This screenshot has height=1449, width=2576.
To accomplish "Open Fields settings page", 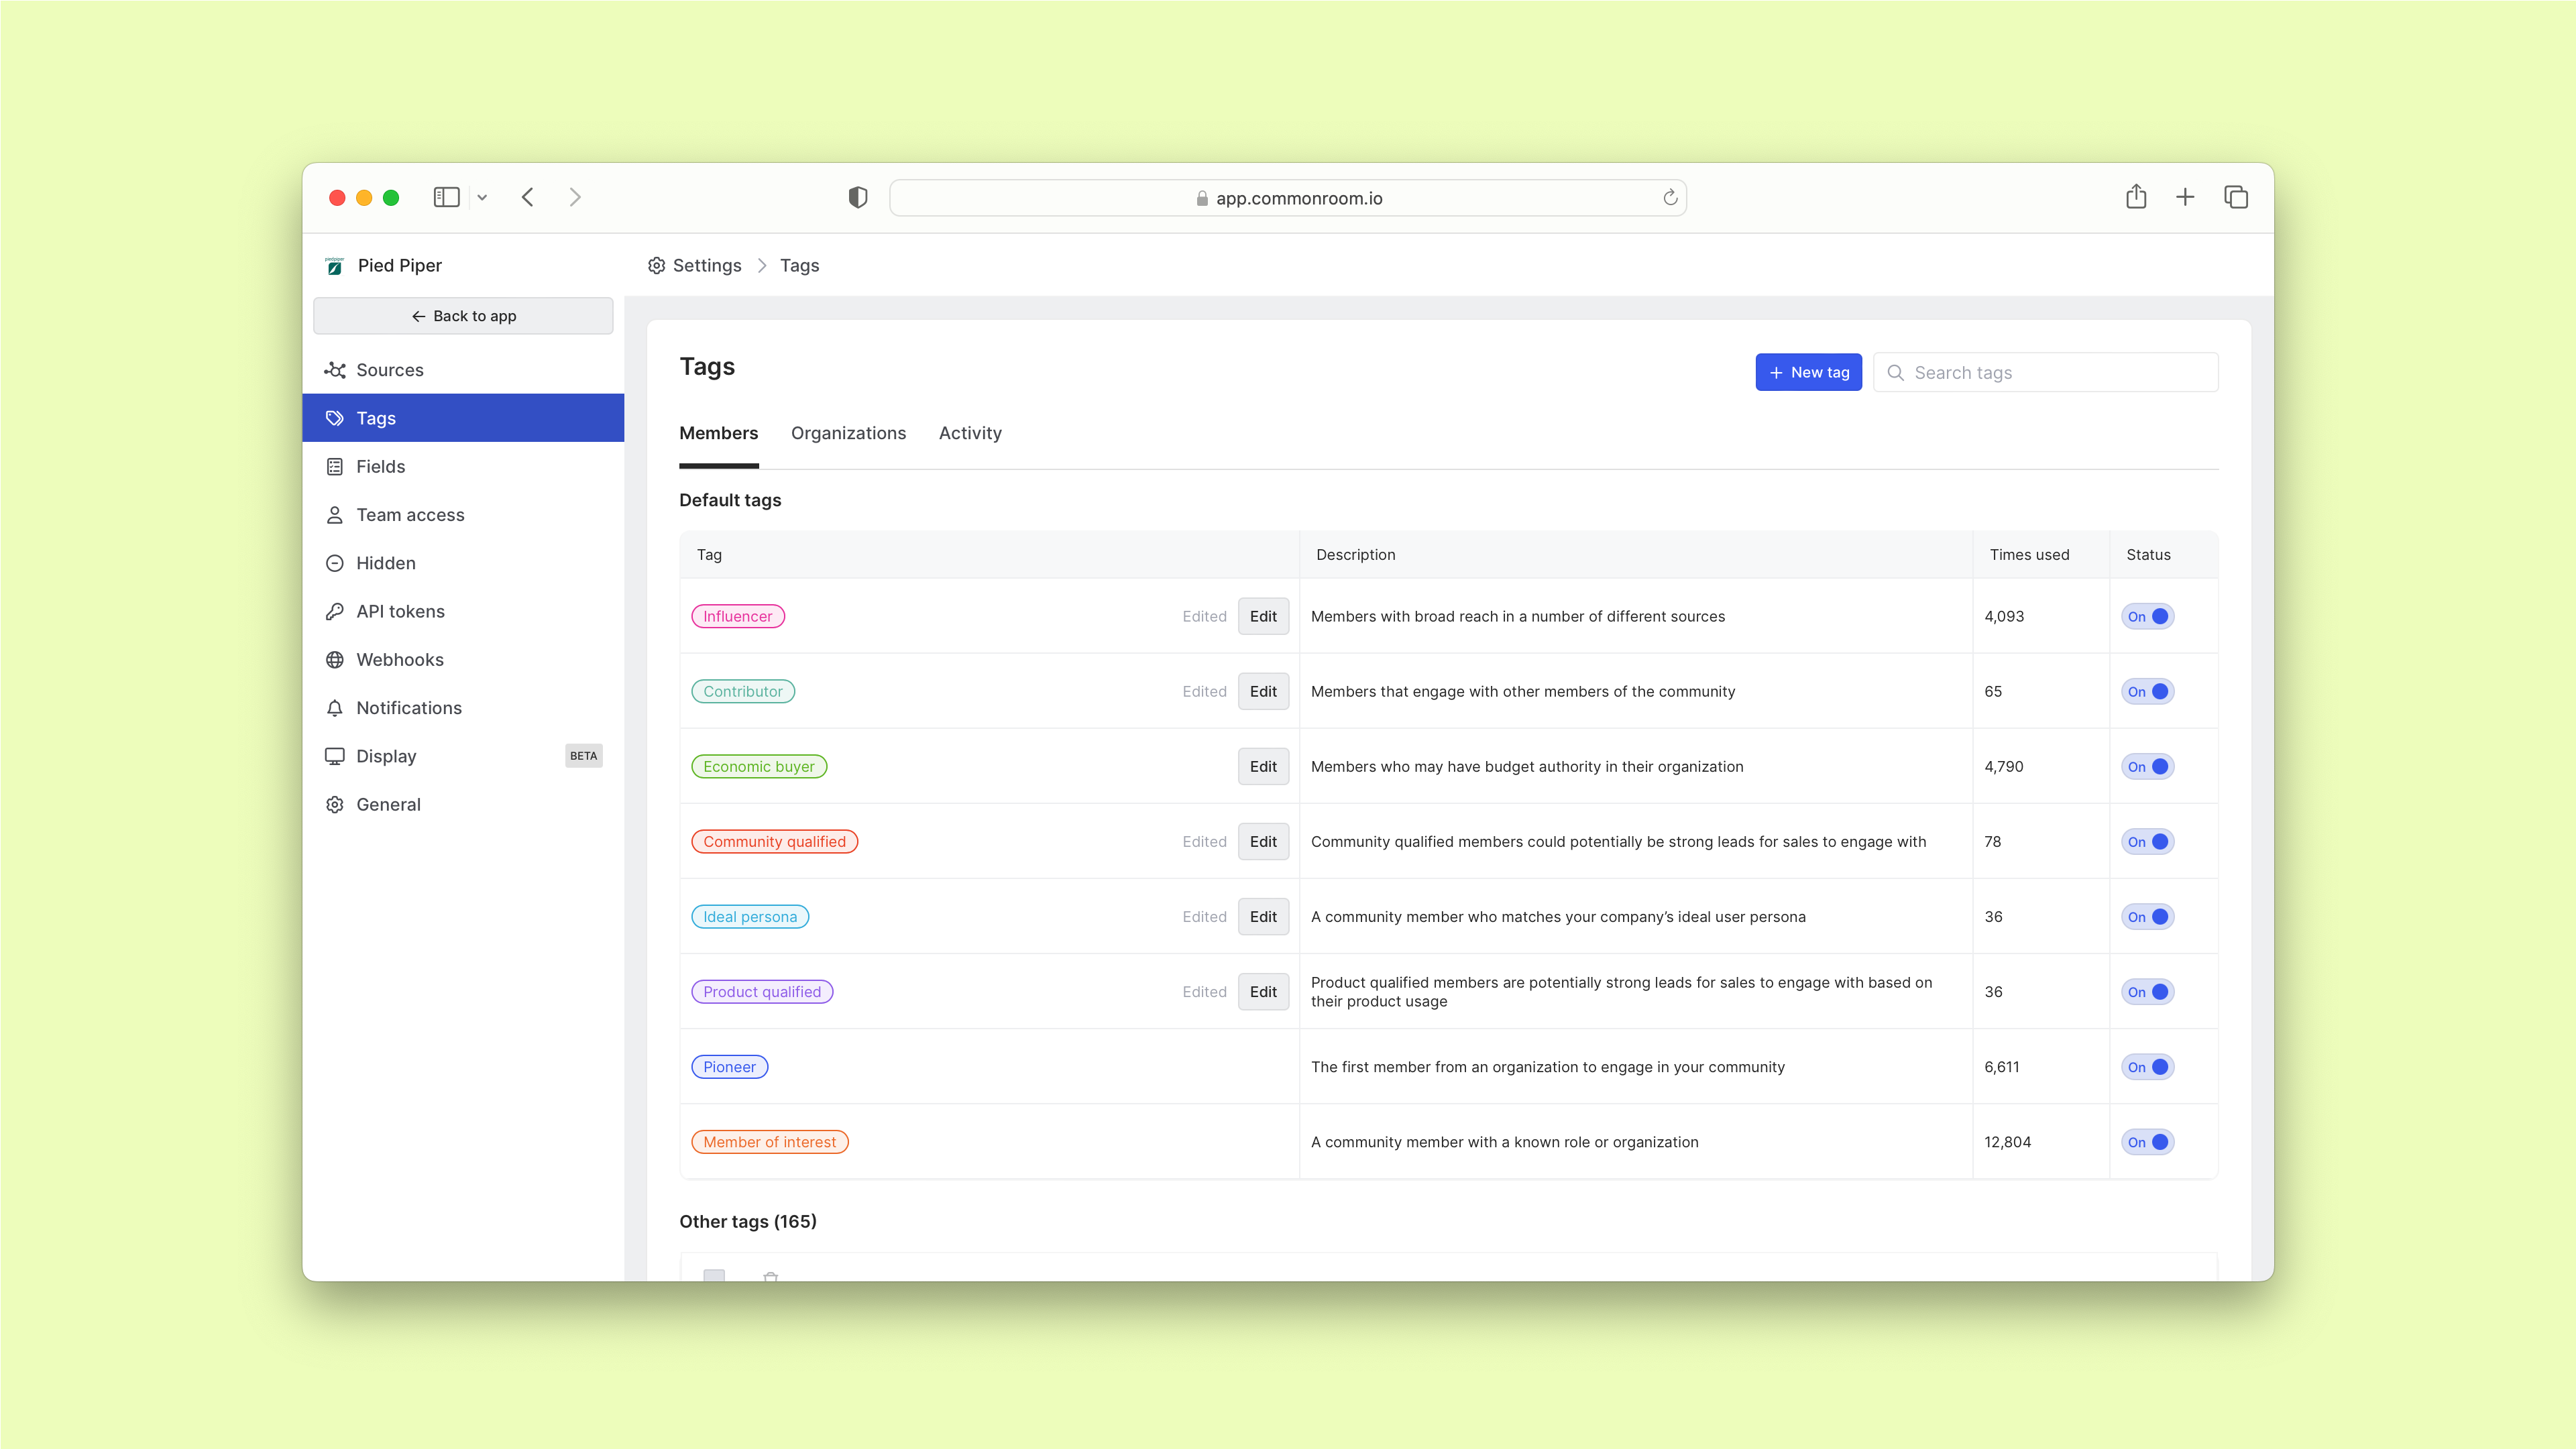I will (x=380, y=467).
